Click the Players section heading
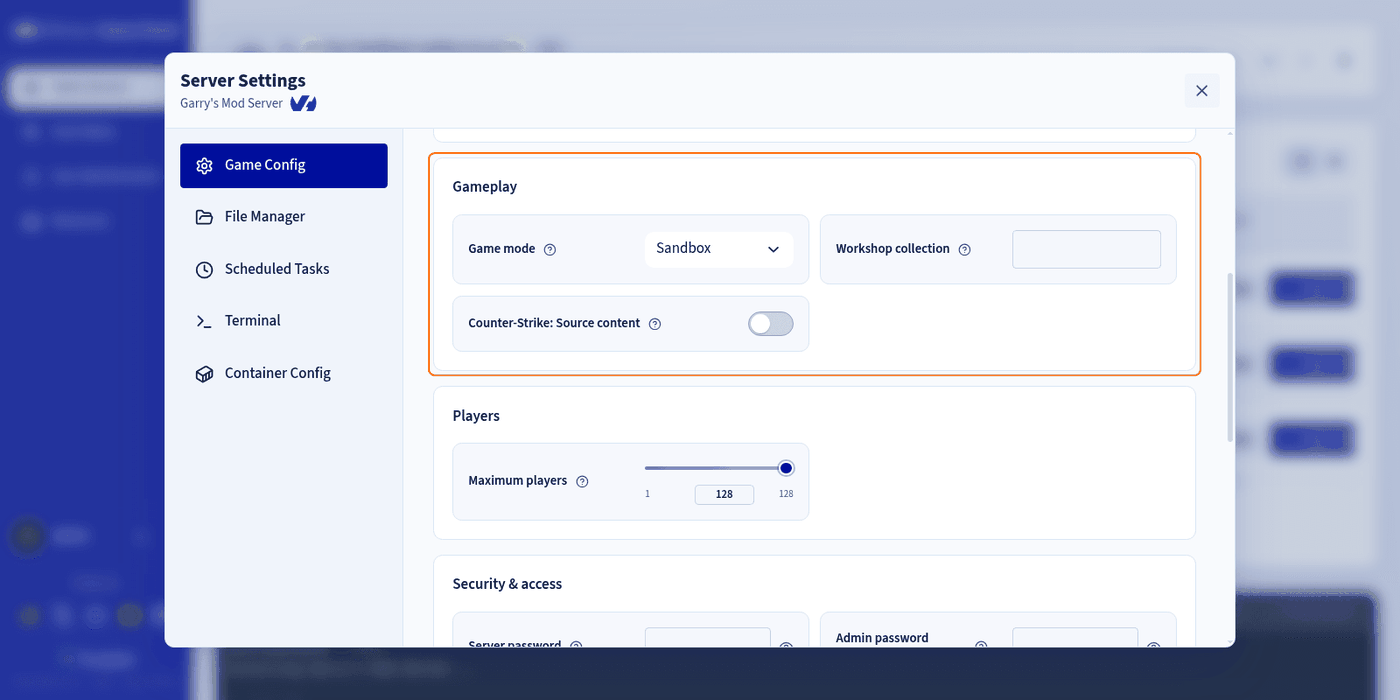Viewport: 1400px width, 700px height. tap(476, 416)
